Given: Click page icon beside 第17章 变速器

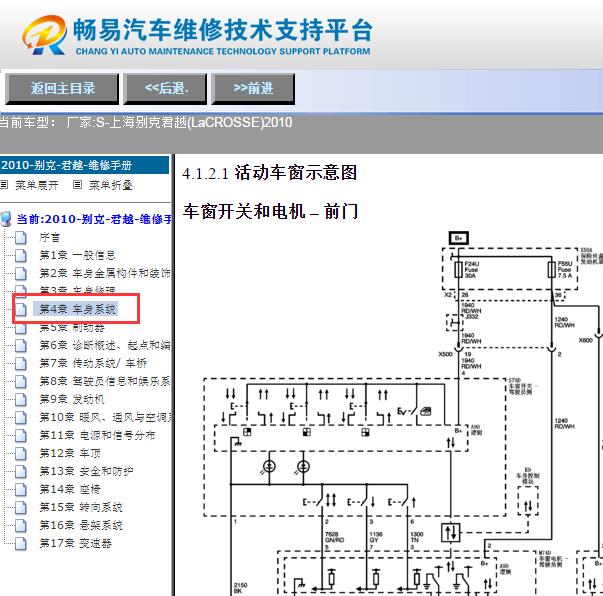Looking at the screenshot, I should 20,544.
